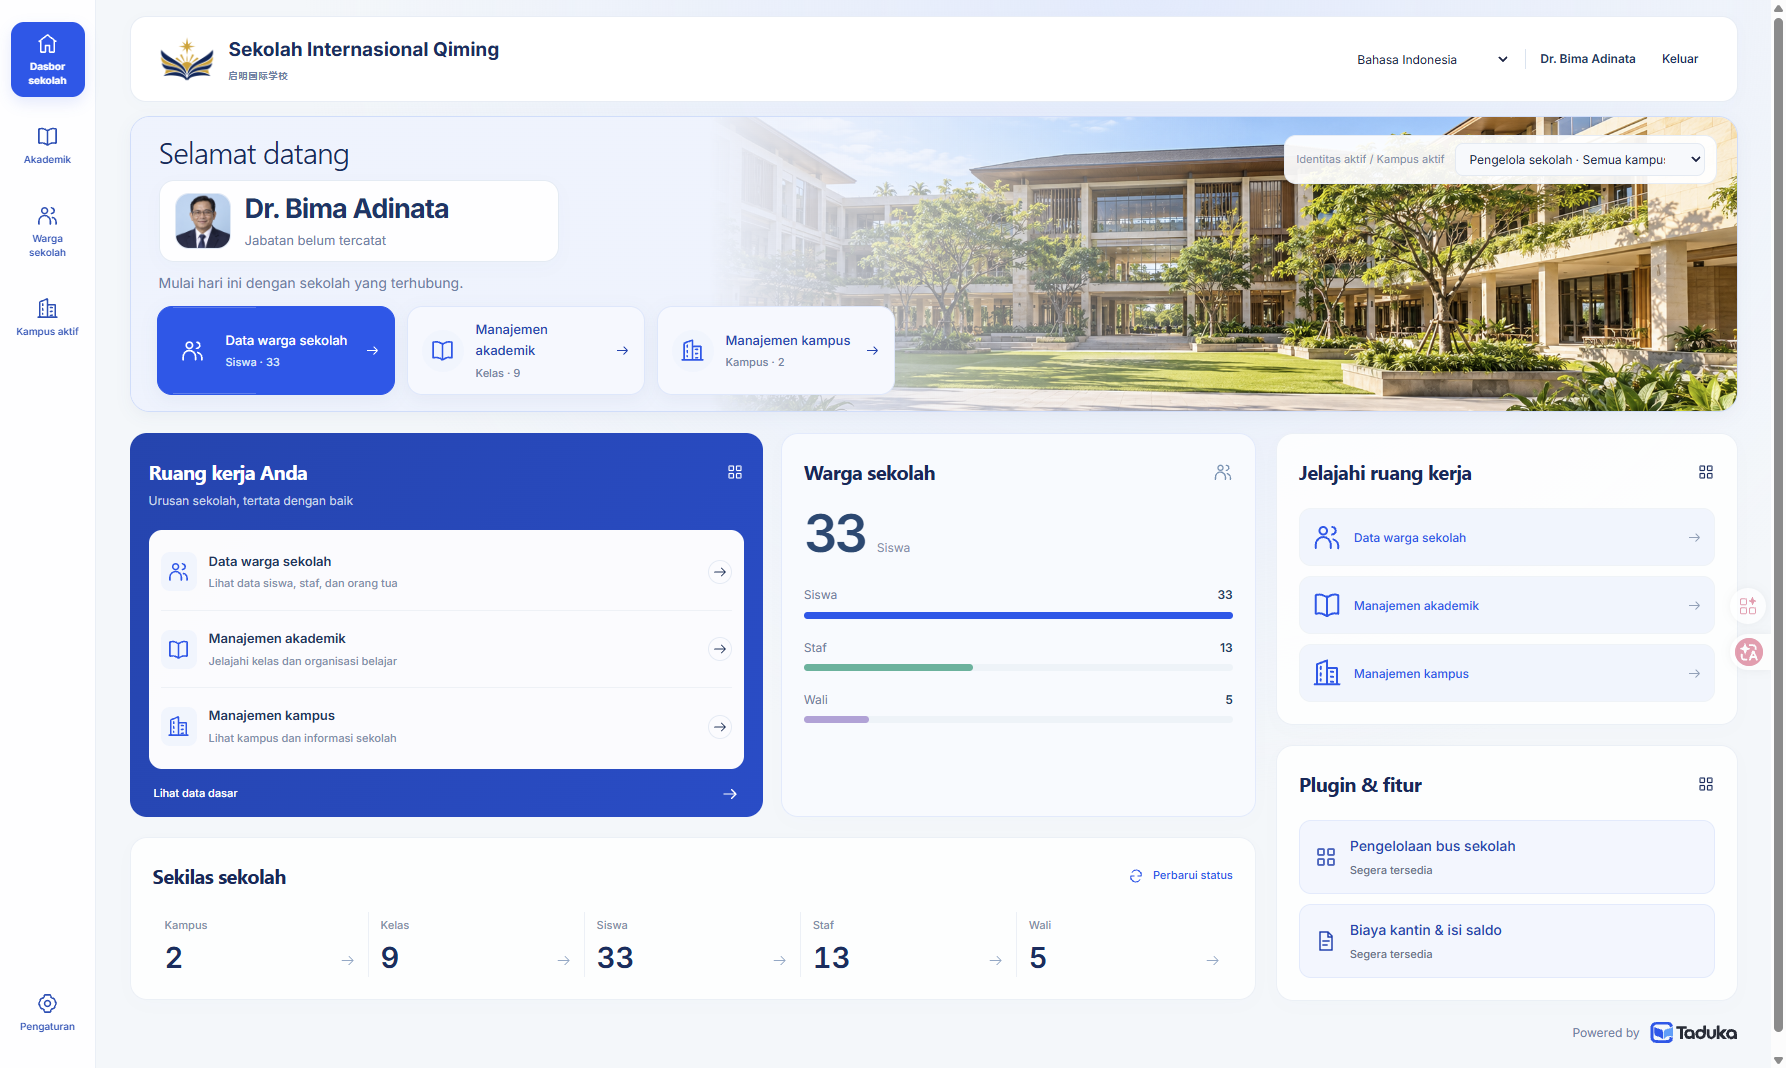The height and width of the screenshot is (1068, 1786).
Task: Click Perbarui status link
Action: point(1181,875)
